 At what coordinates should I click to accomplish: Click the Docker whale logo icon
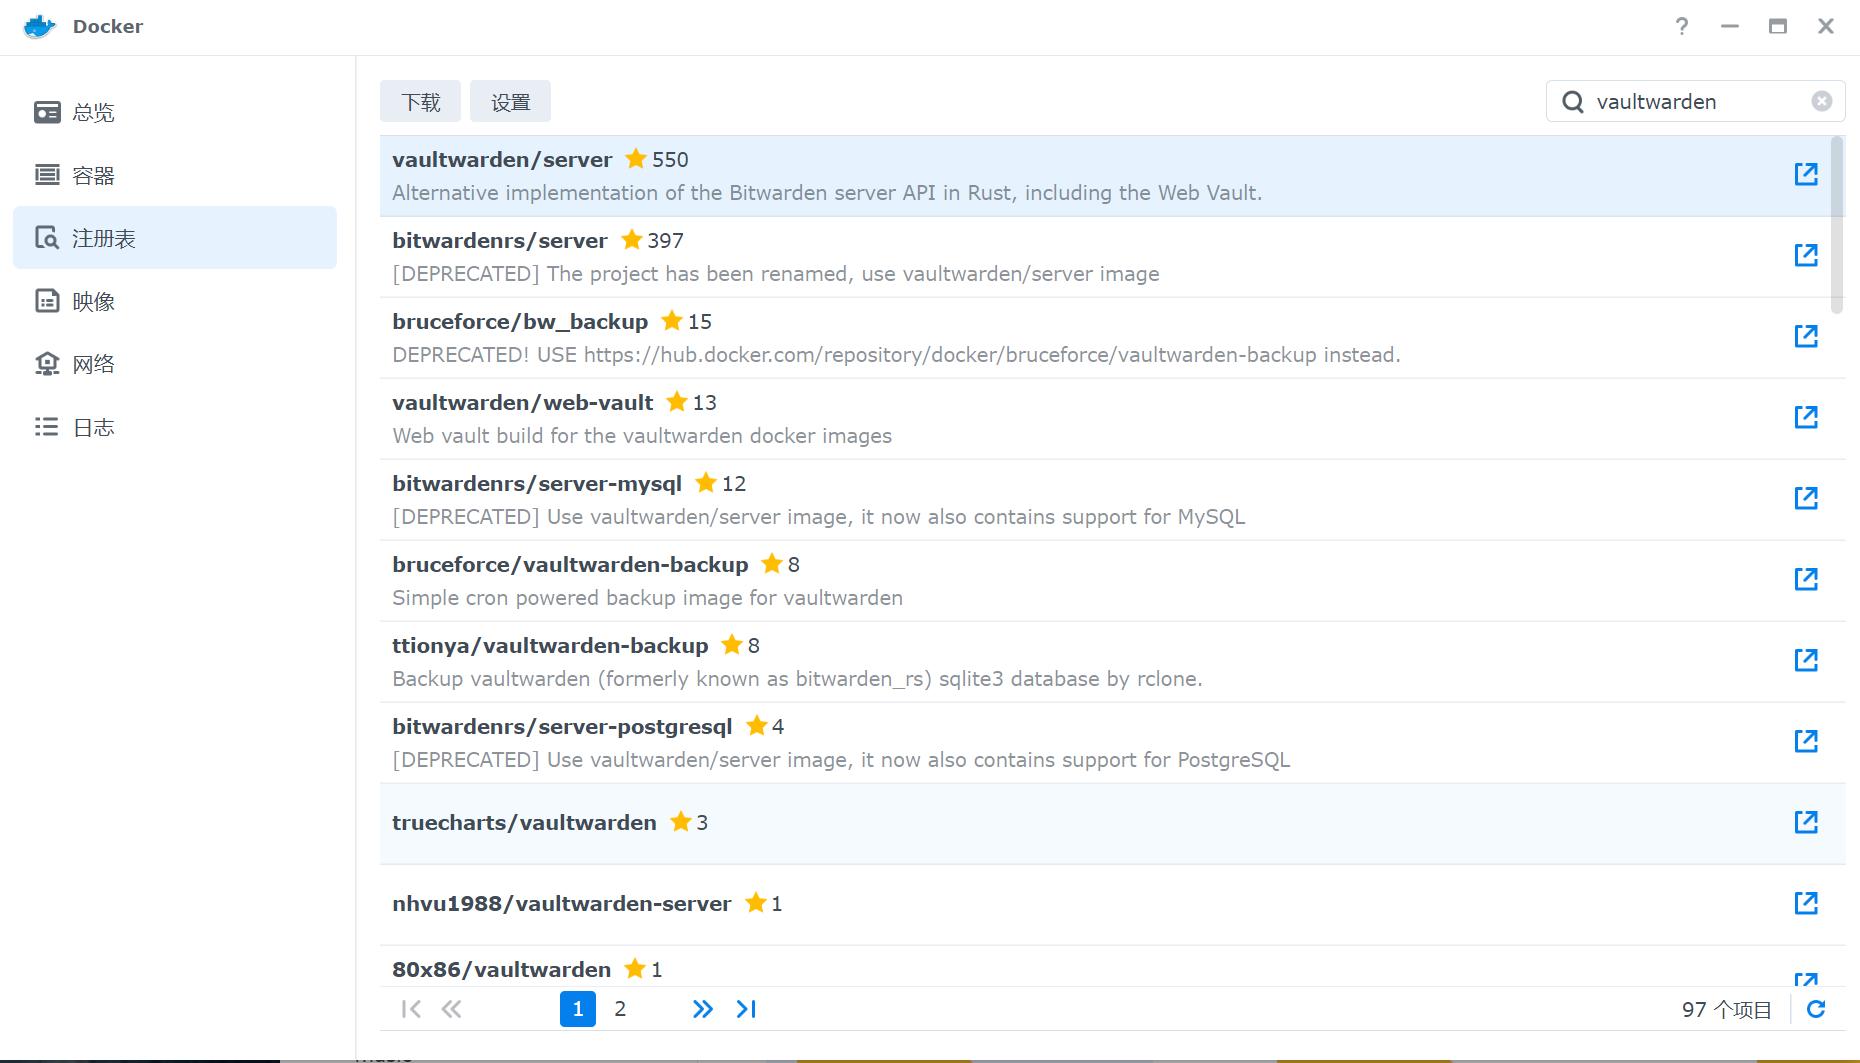coord(39,26)
